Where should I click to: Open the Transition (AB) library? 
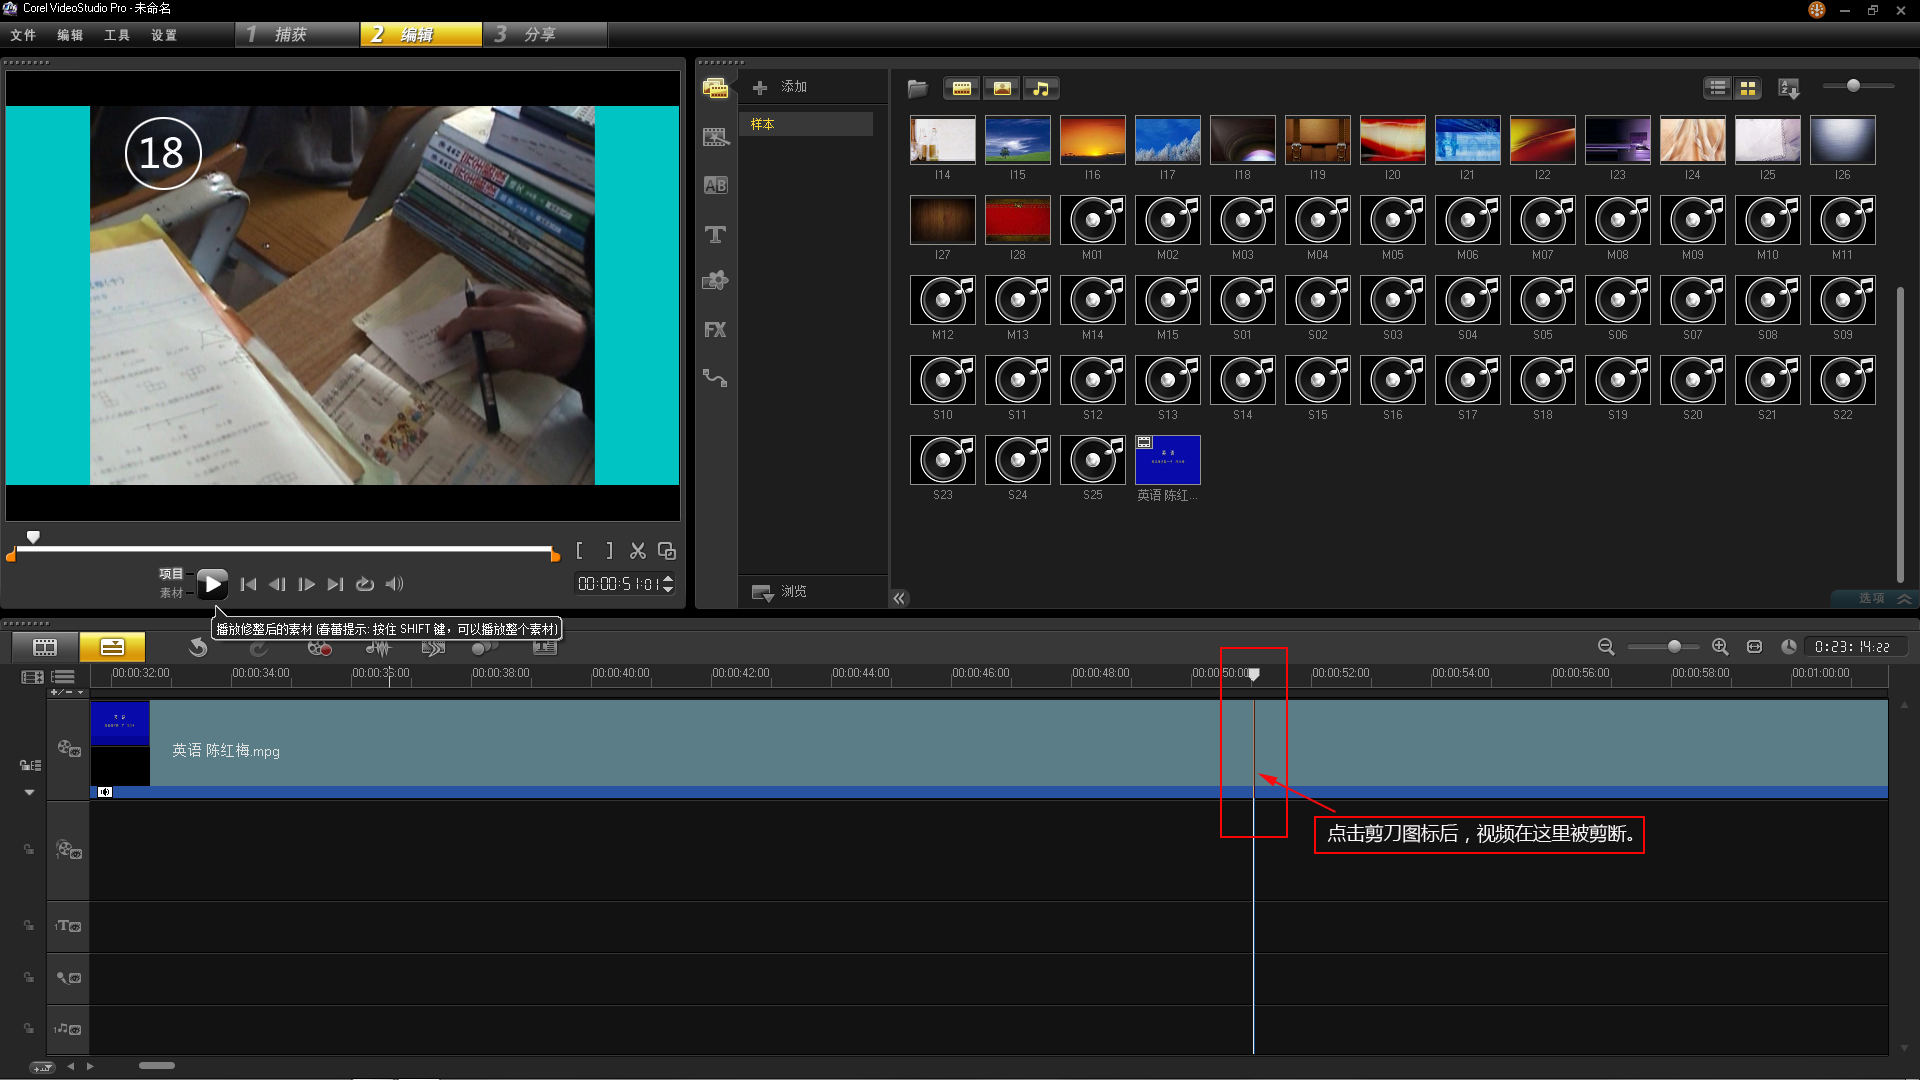click(715, 185)
